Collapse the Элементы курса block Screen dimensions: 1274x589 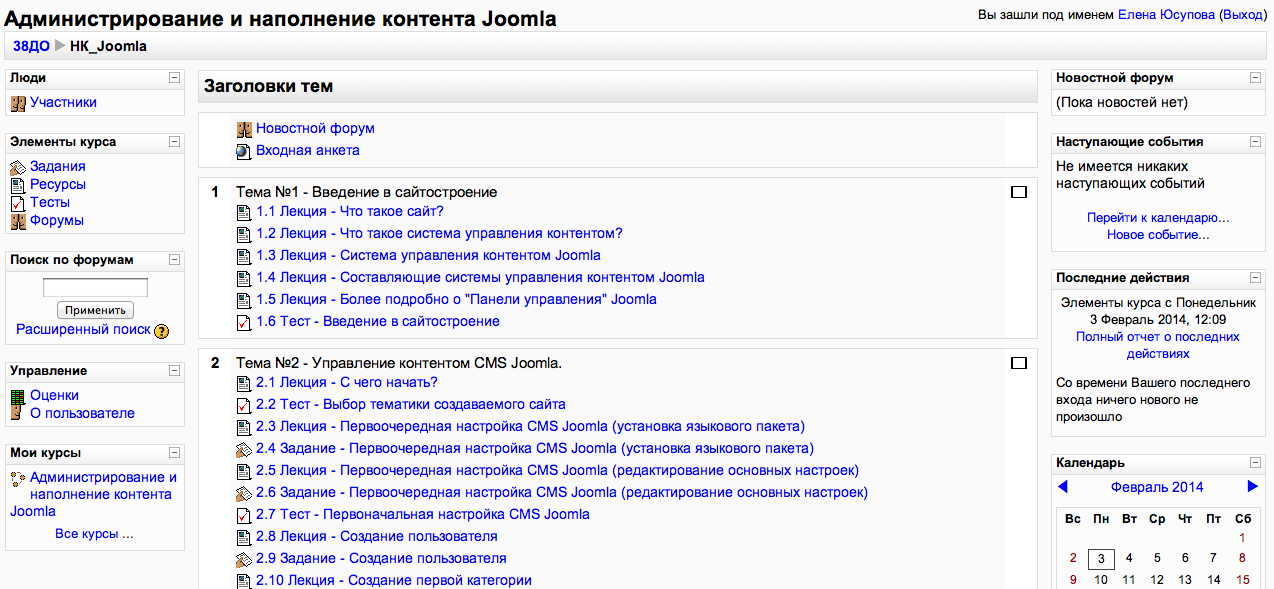(174, 142)
